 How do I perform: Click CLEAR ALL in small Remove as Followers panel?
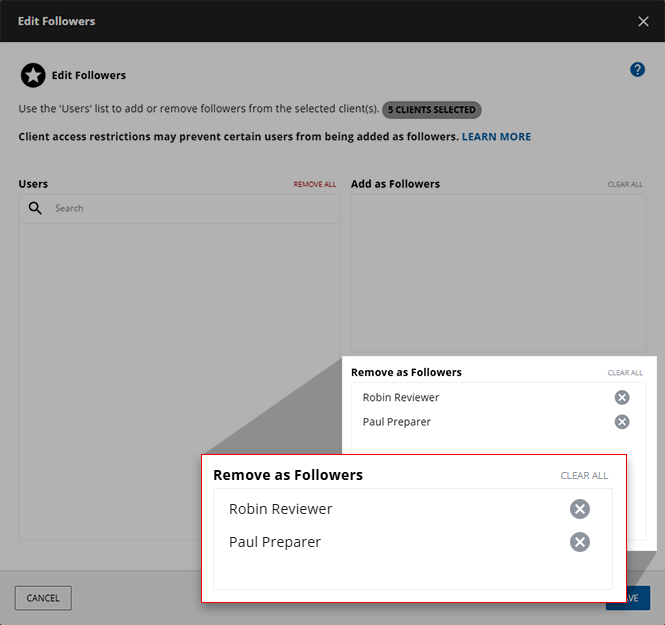tap(625, 373)
